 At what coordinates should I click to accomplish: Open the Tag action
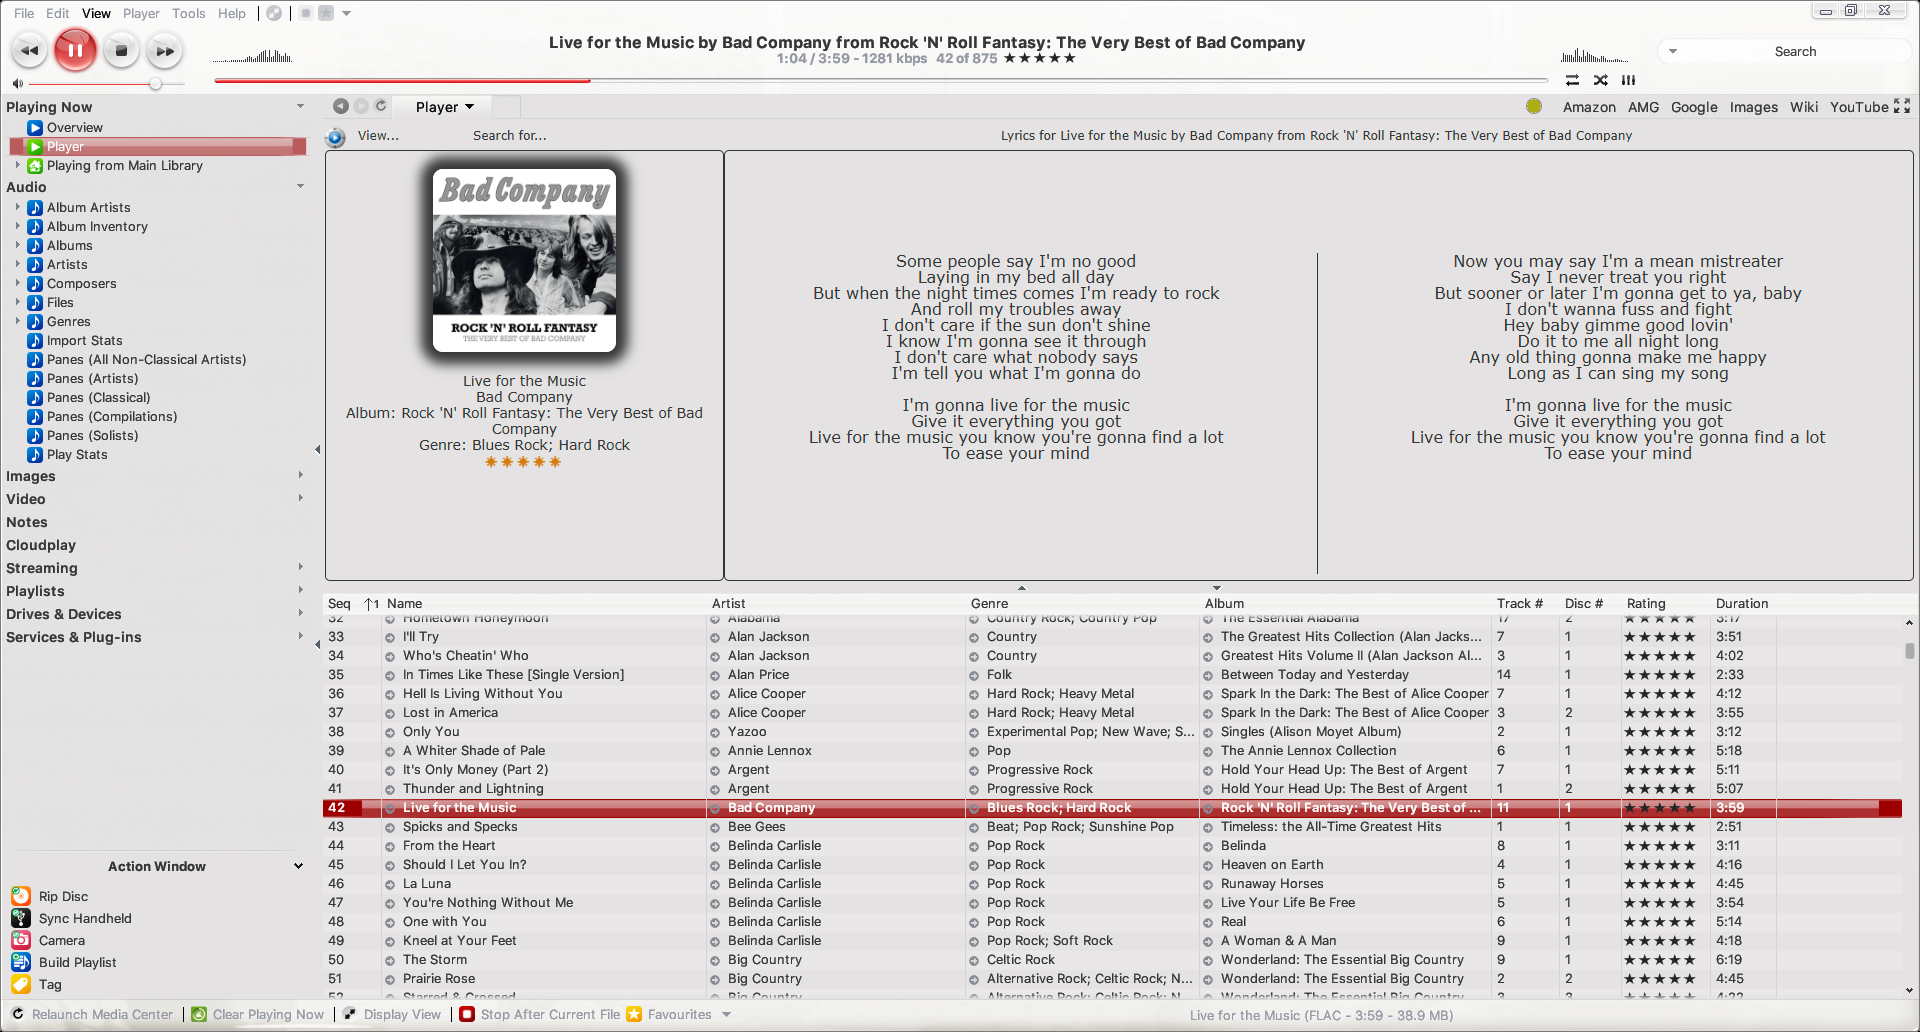(50, 984)
